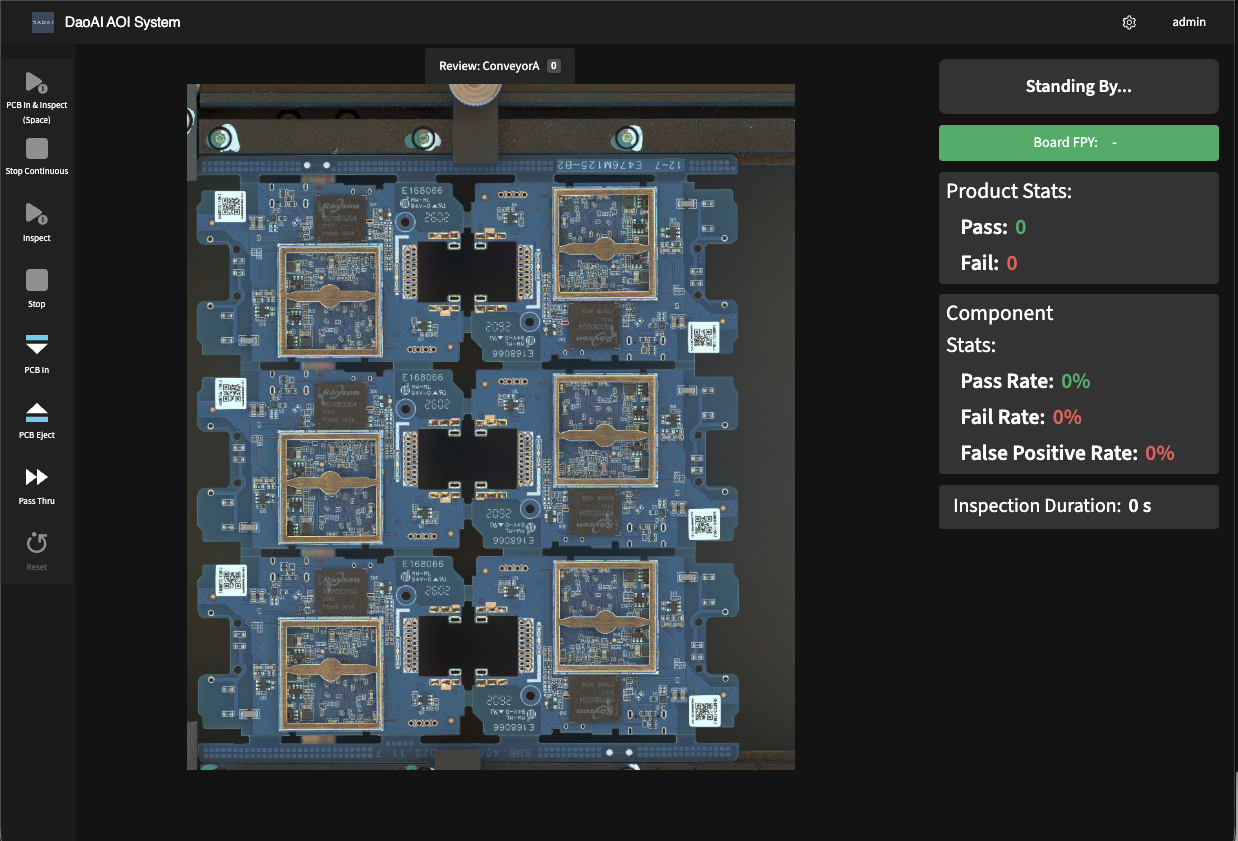The width and height of the screenshot is (1238, 841).
Task: Click the Inspection Duration display
Action: click(1078, 506)
